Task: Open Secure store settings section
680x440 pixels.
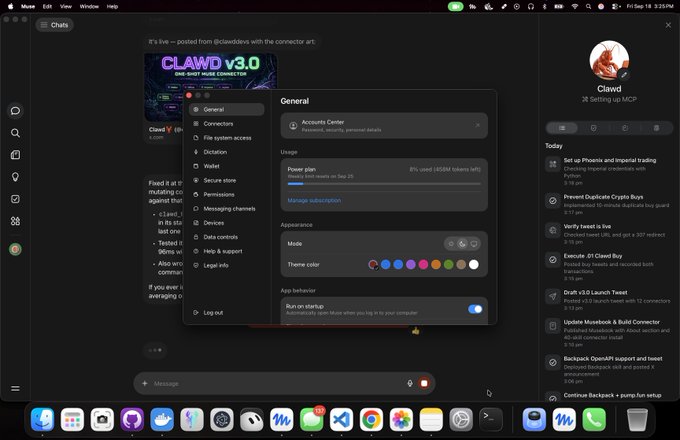Action: click(226, 180)
